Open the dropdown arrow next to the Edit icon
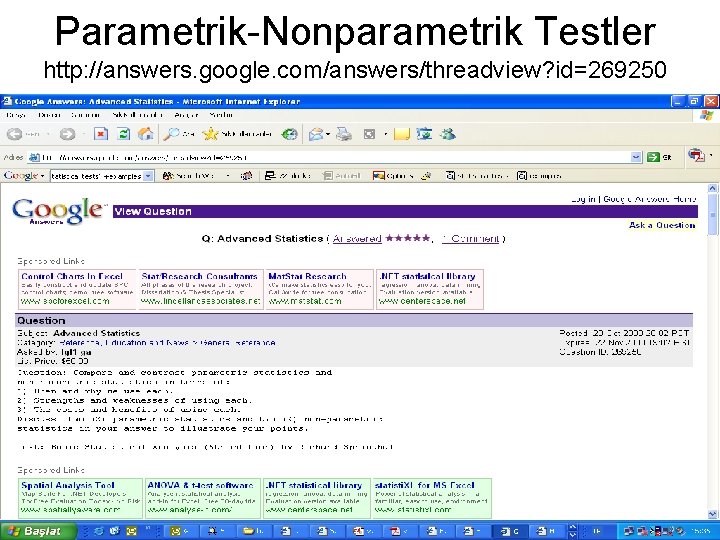Image resolution: width=720 pixels, height=540 pixels. pyautogui.click(x=386, y=134)
